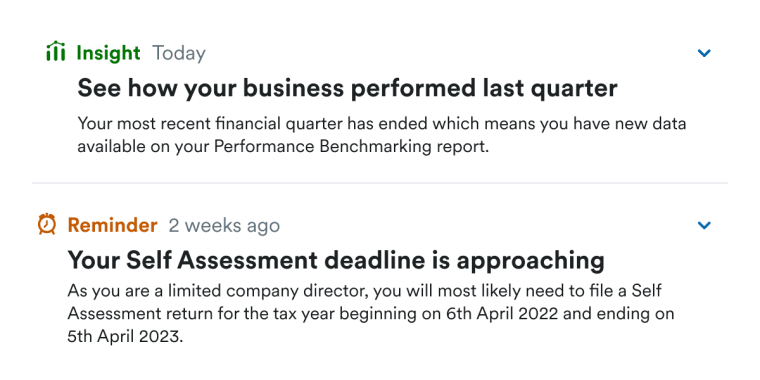
Task: Expand the Insight notification chevron
Action: 704,53
